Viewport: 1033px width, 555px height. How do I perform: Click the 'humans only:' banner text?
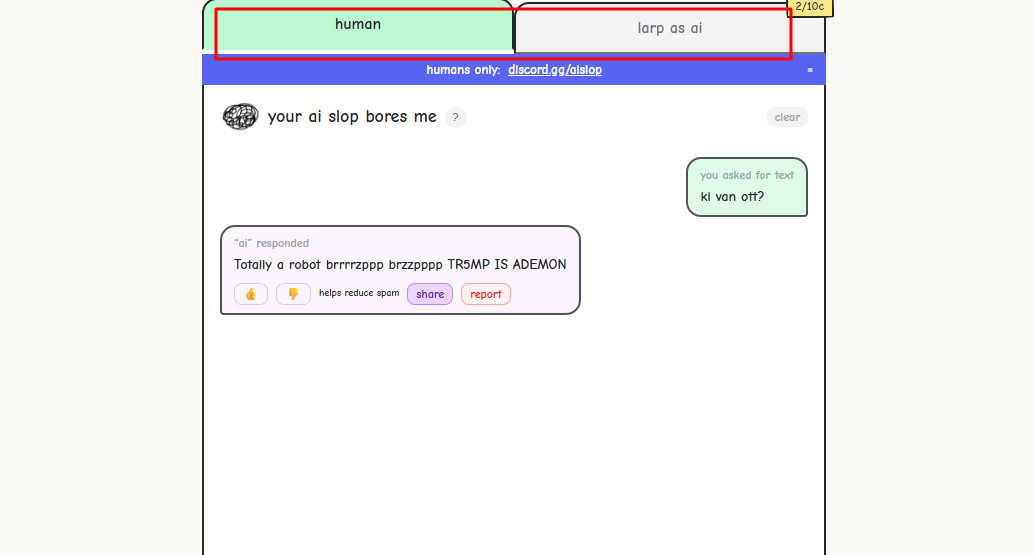[463, 70]
